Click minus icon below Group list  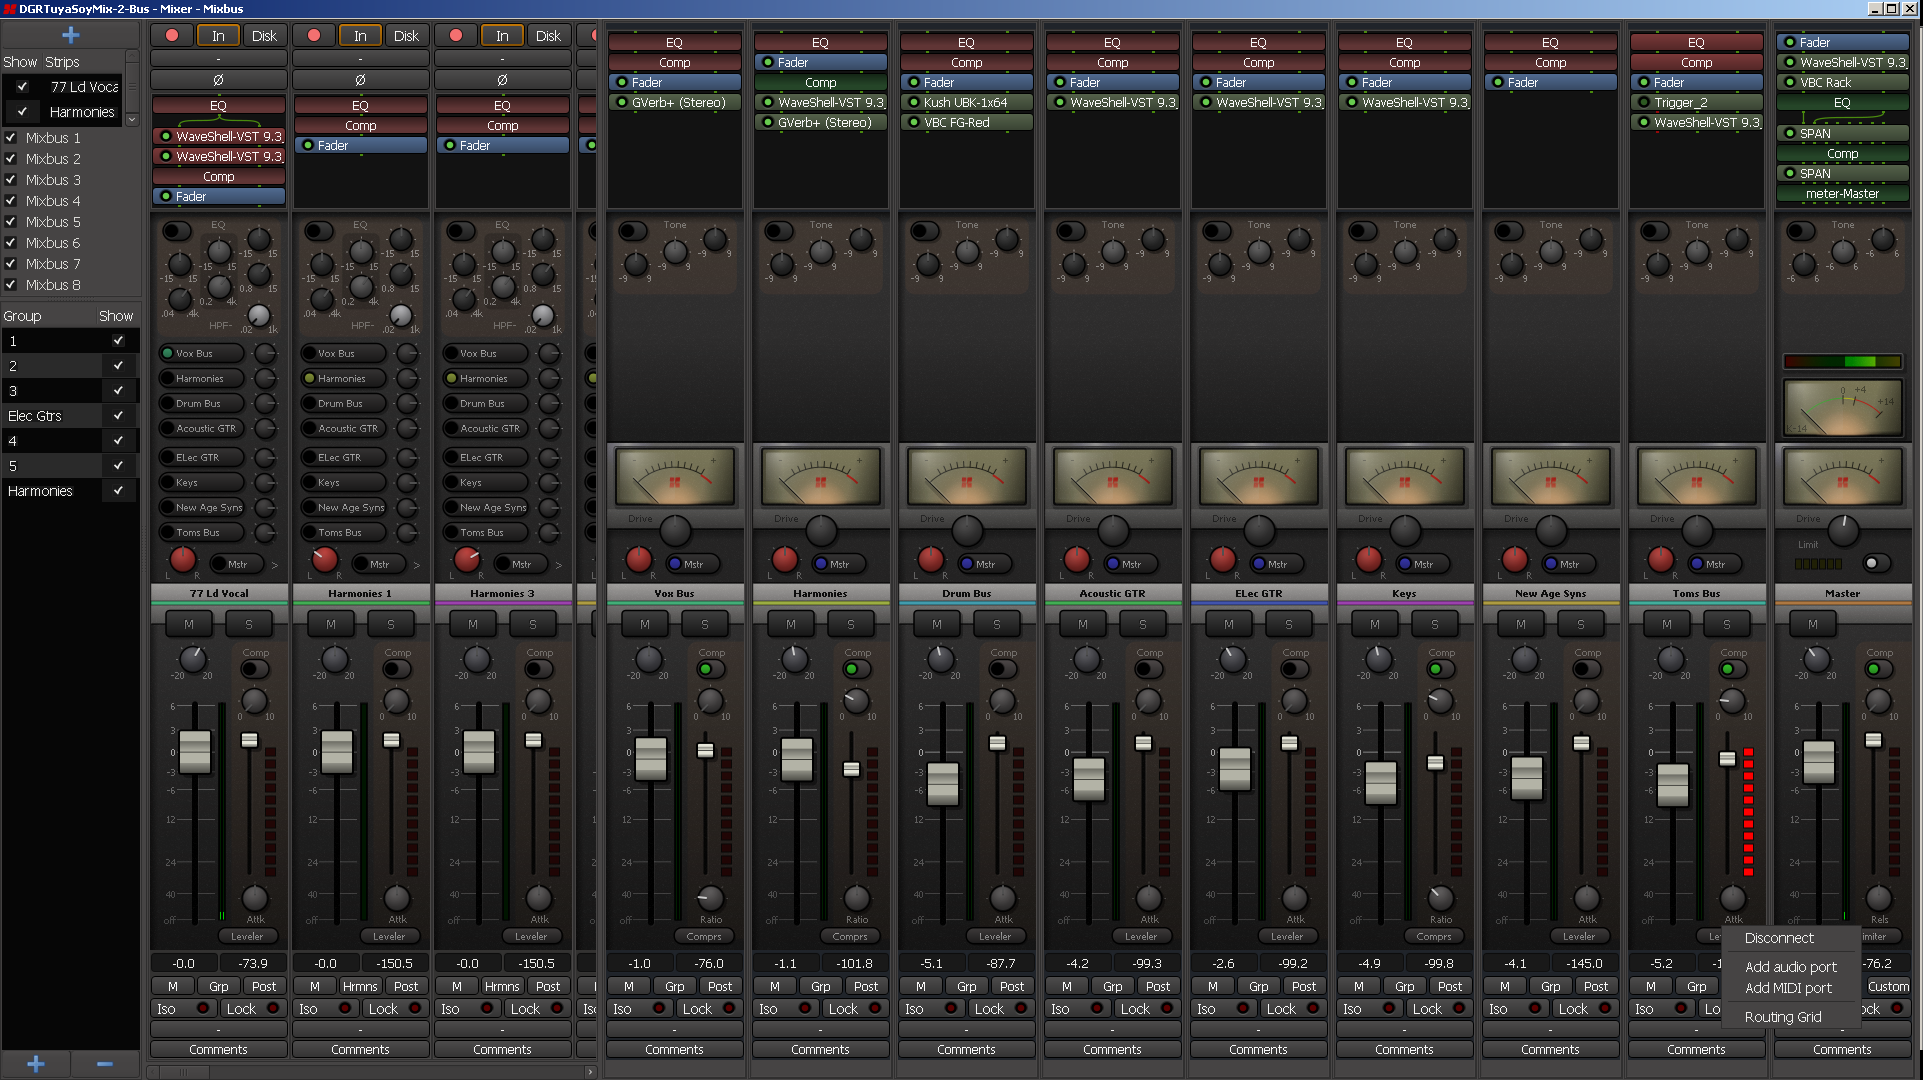104,1064
